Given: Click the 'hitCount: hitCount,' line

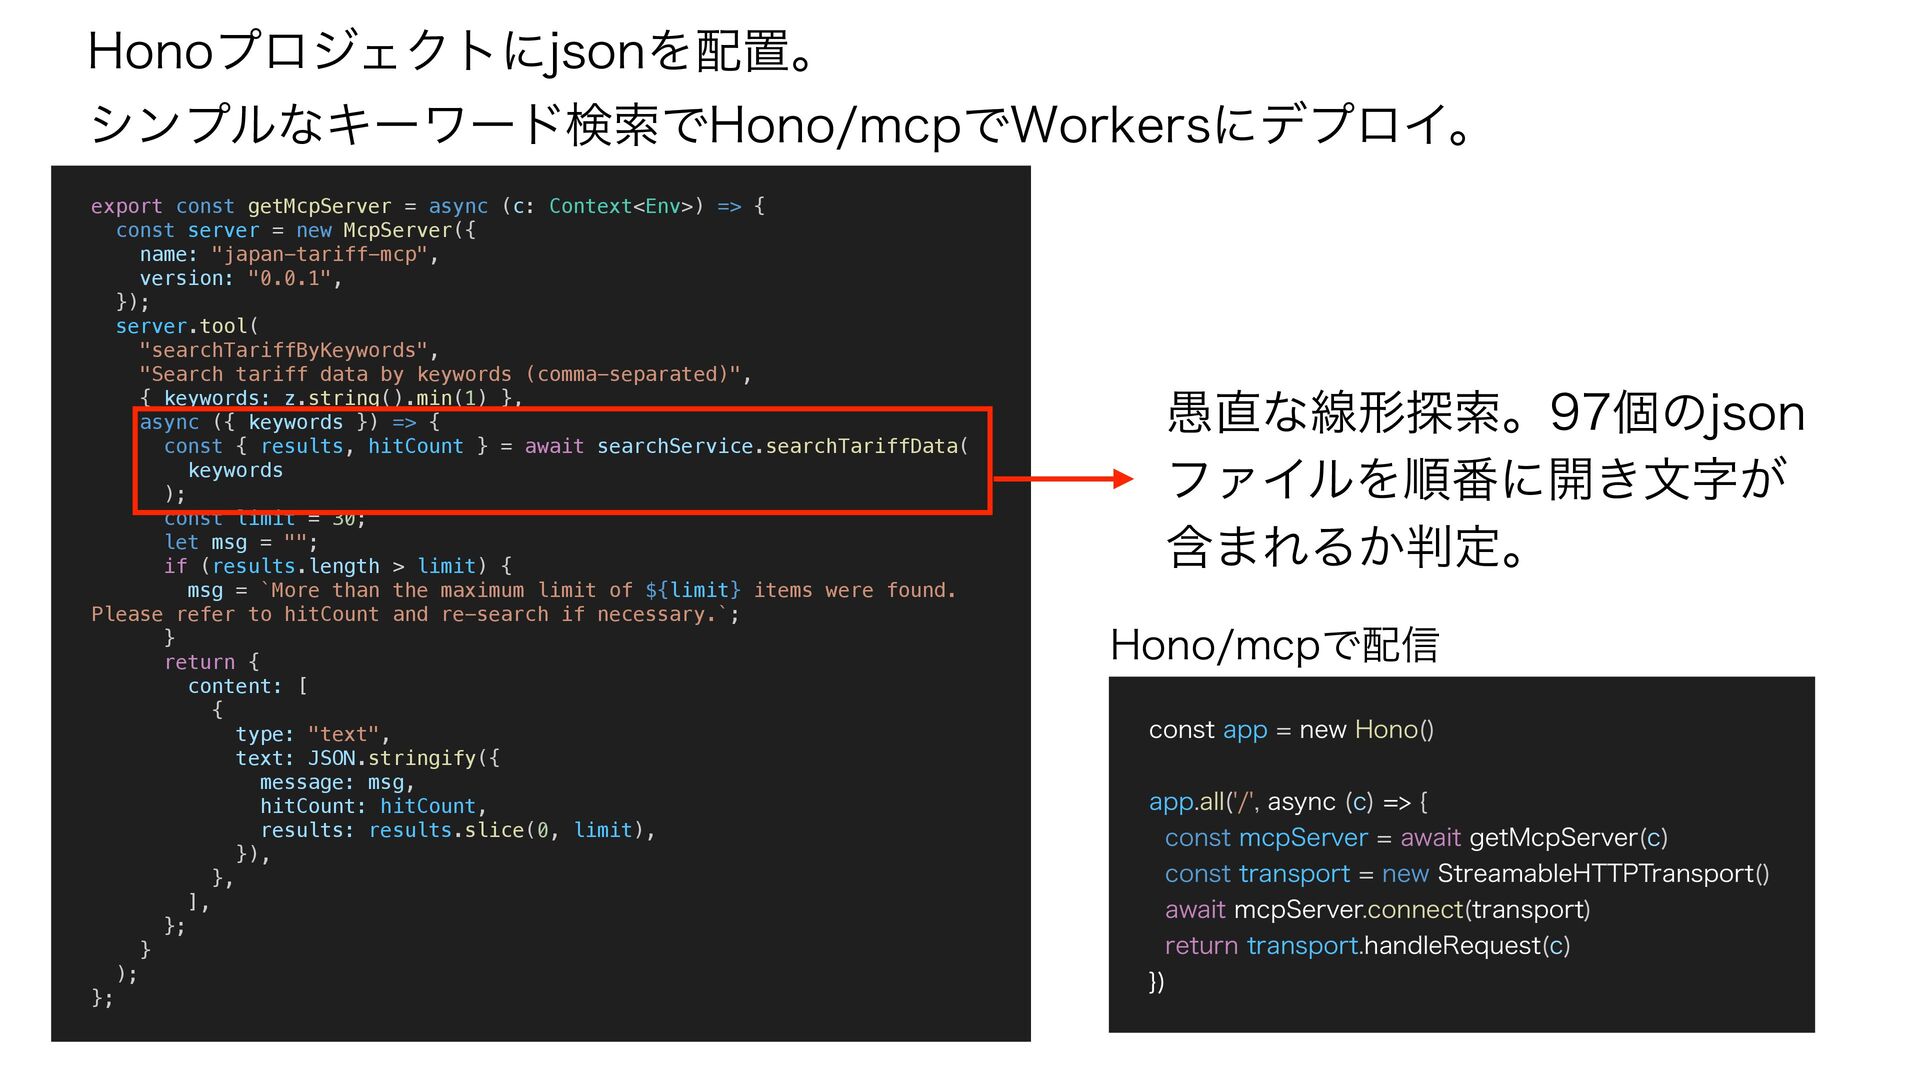Looking at the screenshot, I should pos(373,806).
